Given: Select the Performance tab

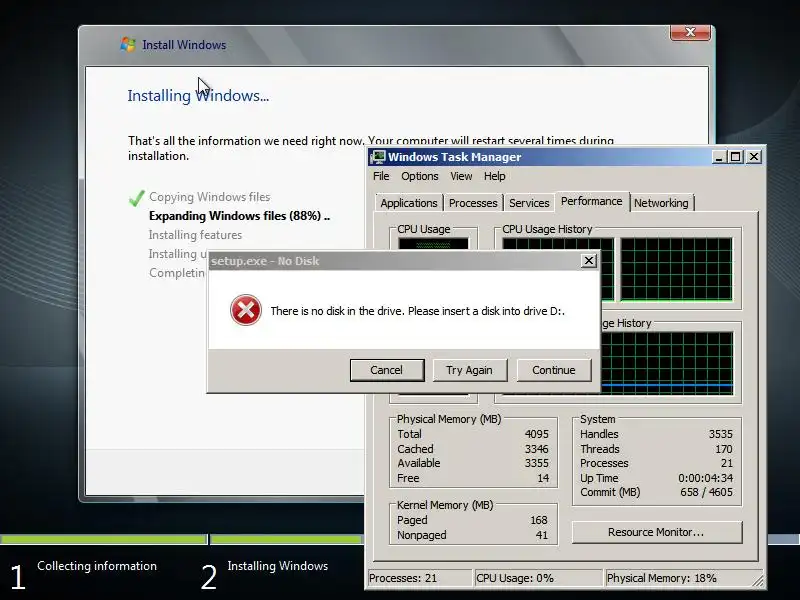Looking at the screenshot, I should point(591,201).
